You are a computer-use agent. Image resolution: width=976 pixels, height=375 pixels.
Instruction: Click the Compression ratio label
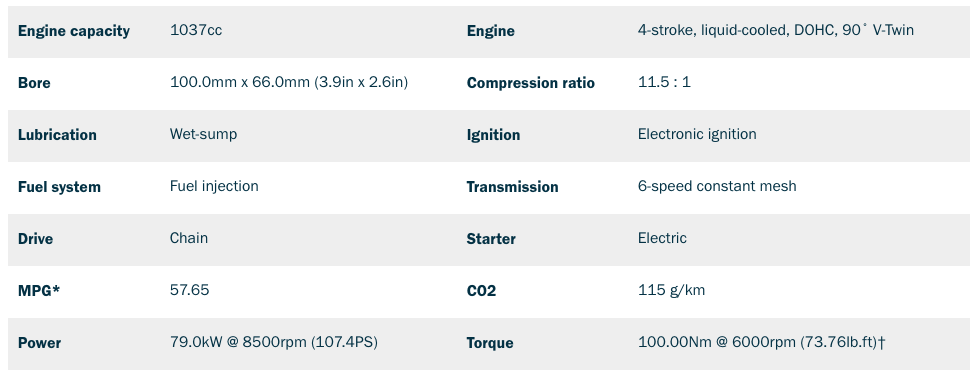530,83
